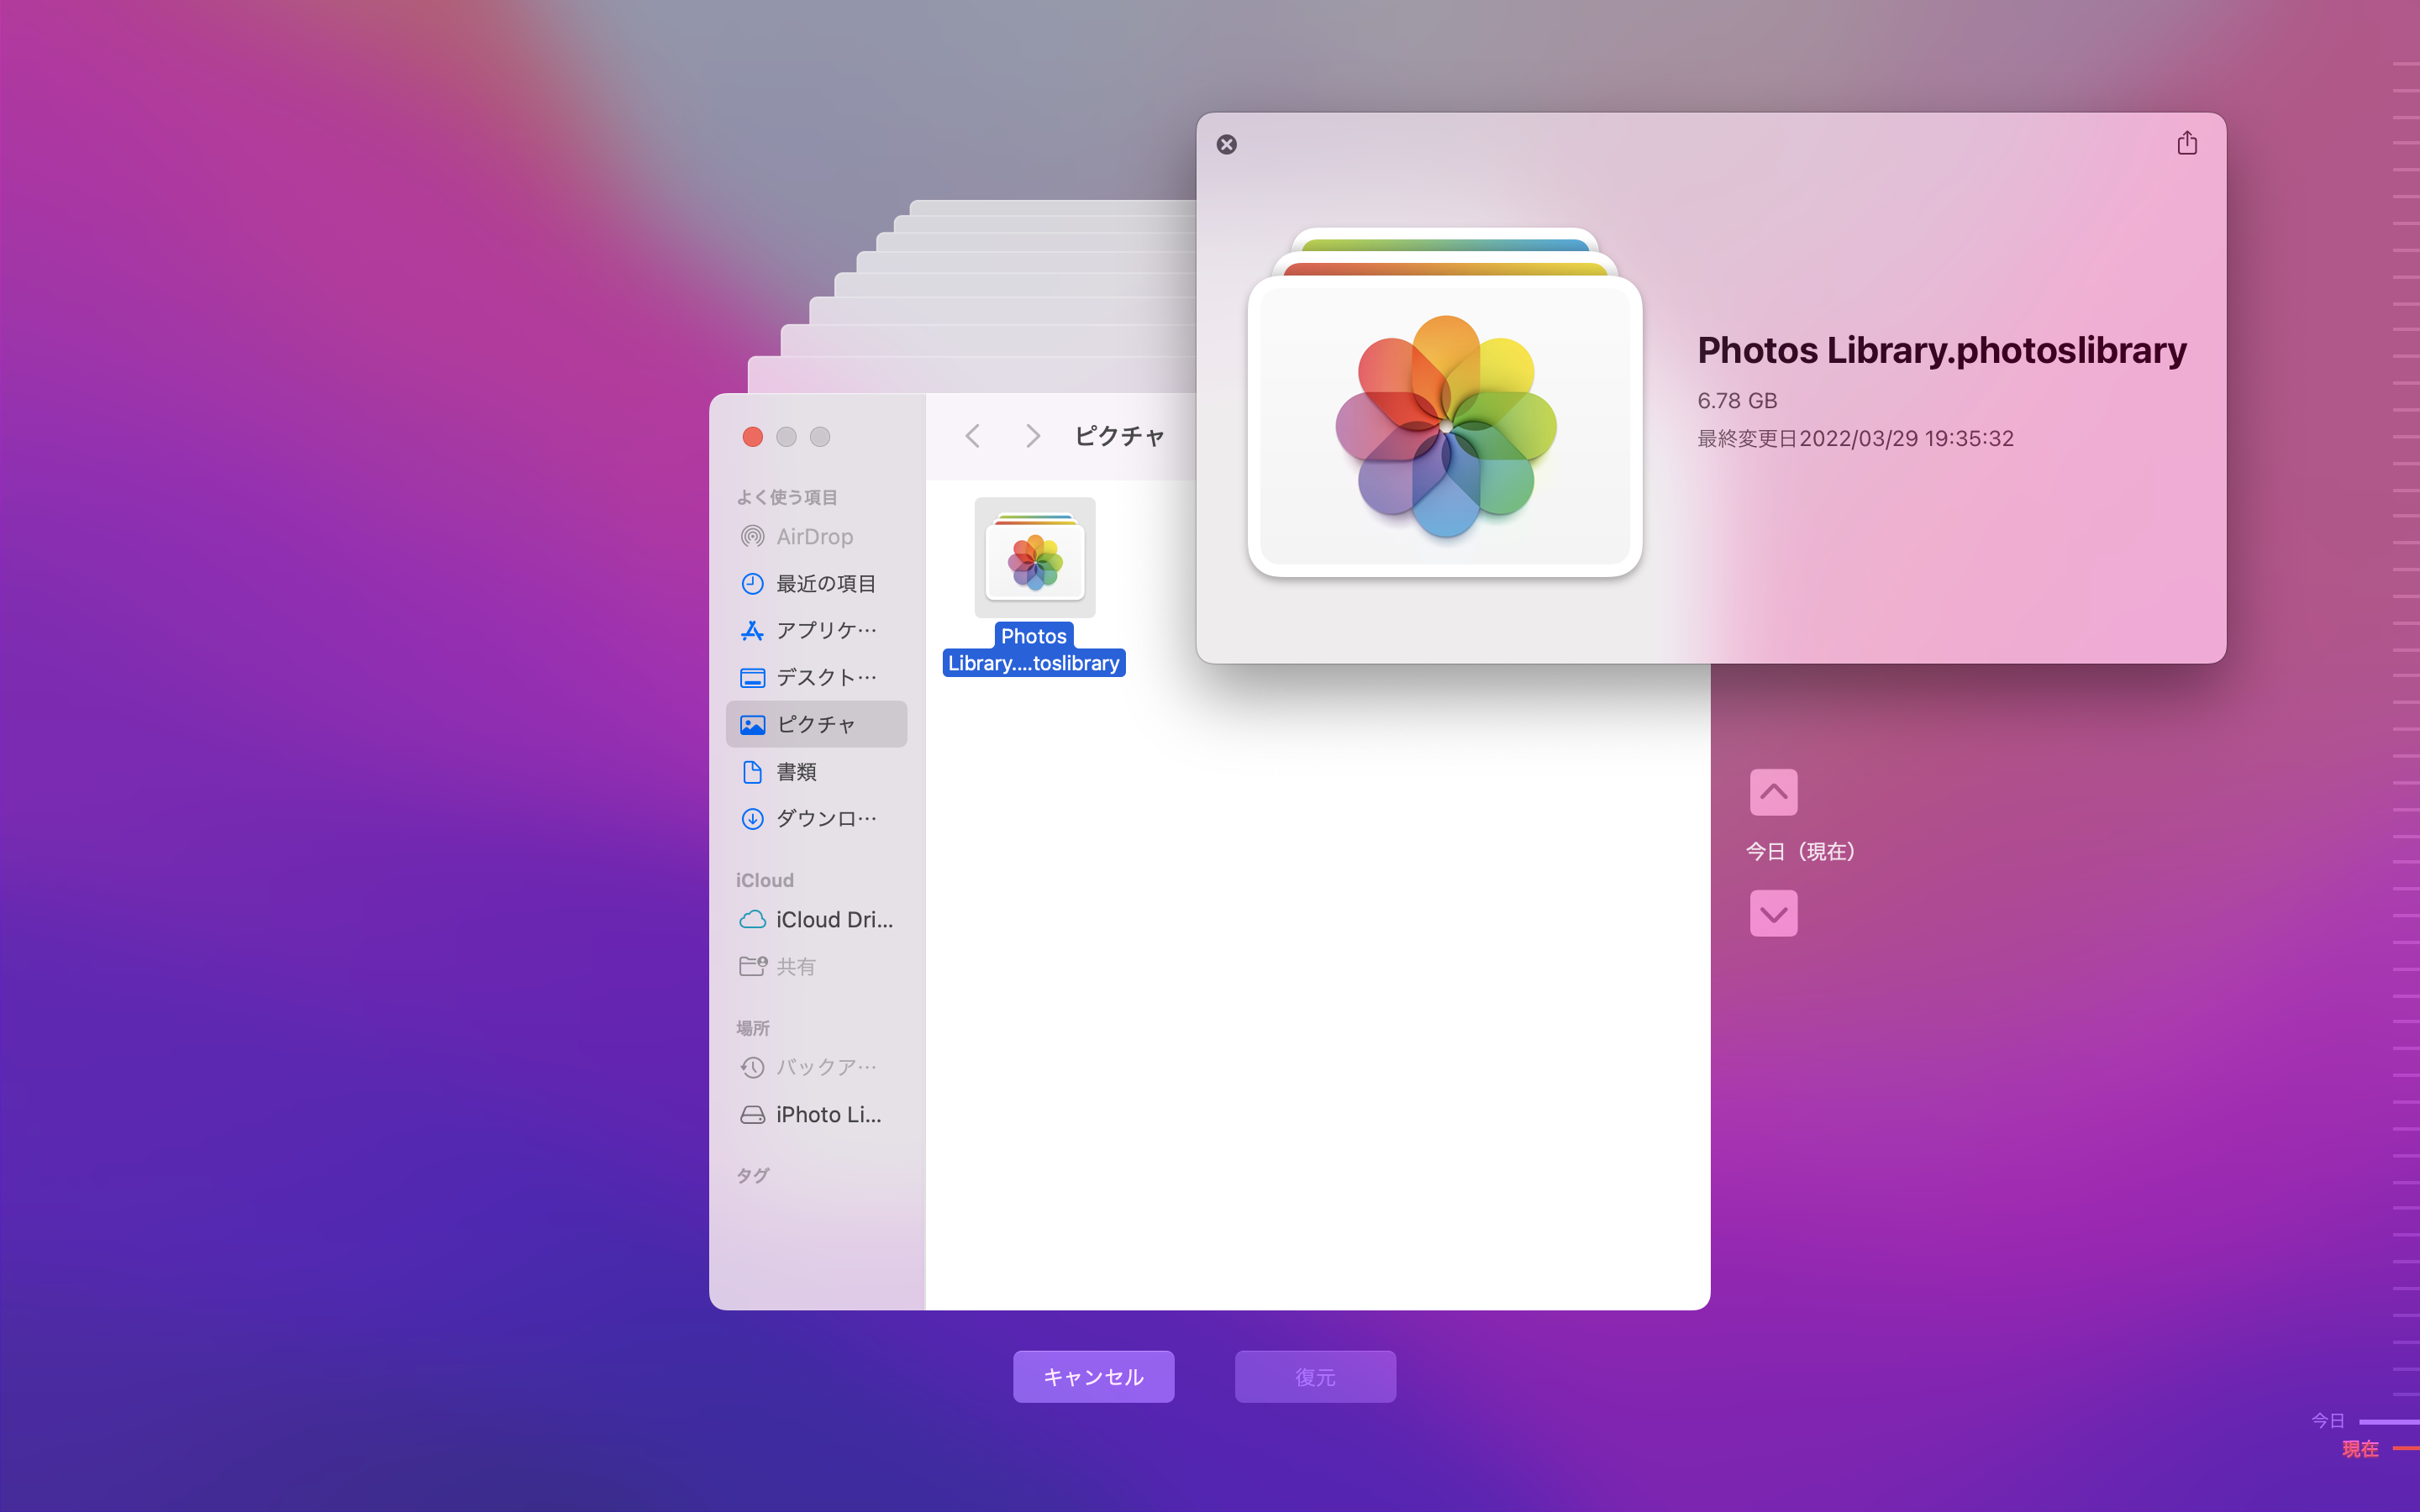Jump to newer backup with down arrow
This screenshot has width=2420, height=1512.
coord(1773,913)
